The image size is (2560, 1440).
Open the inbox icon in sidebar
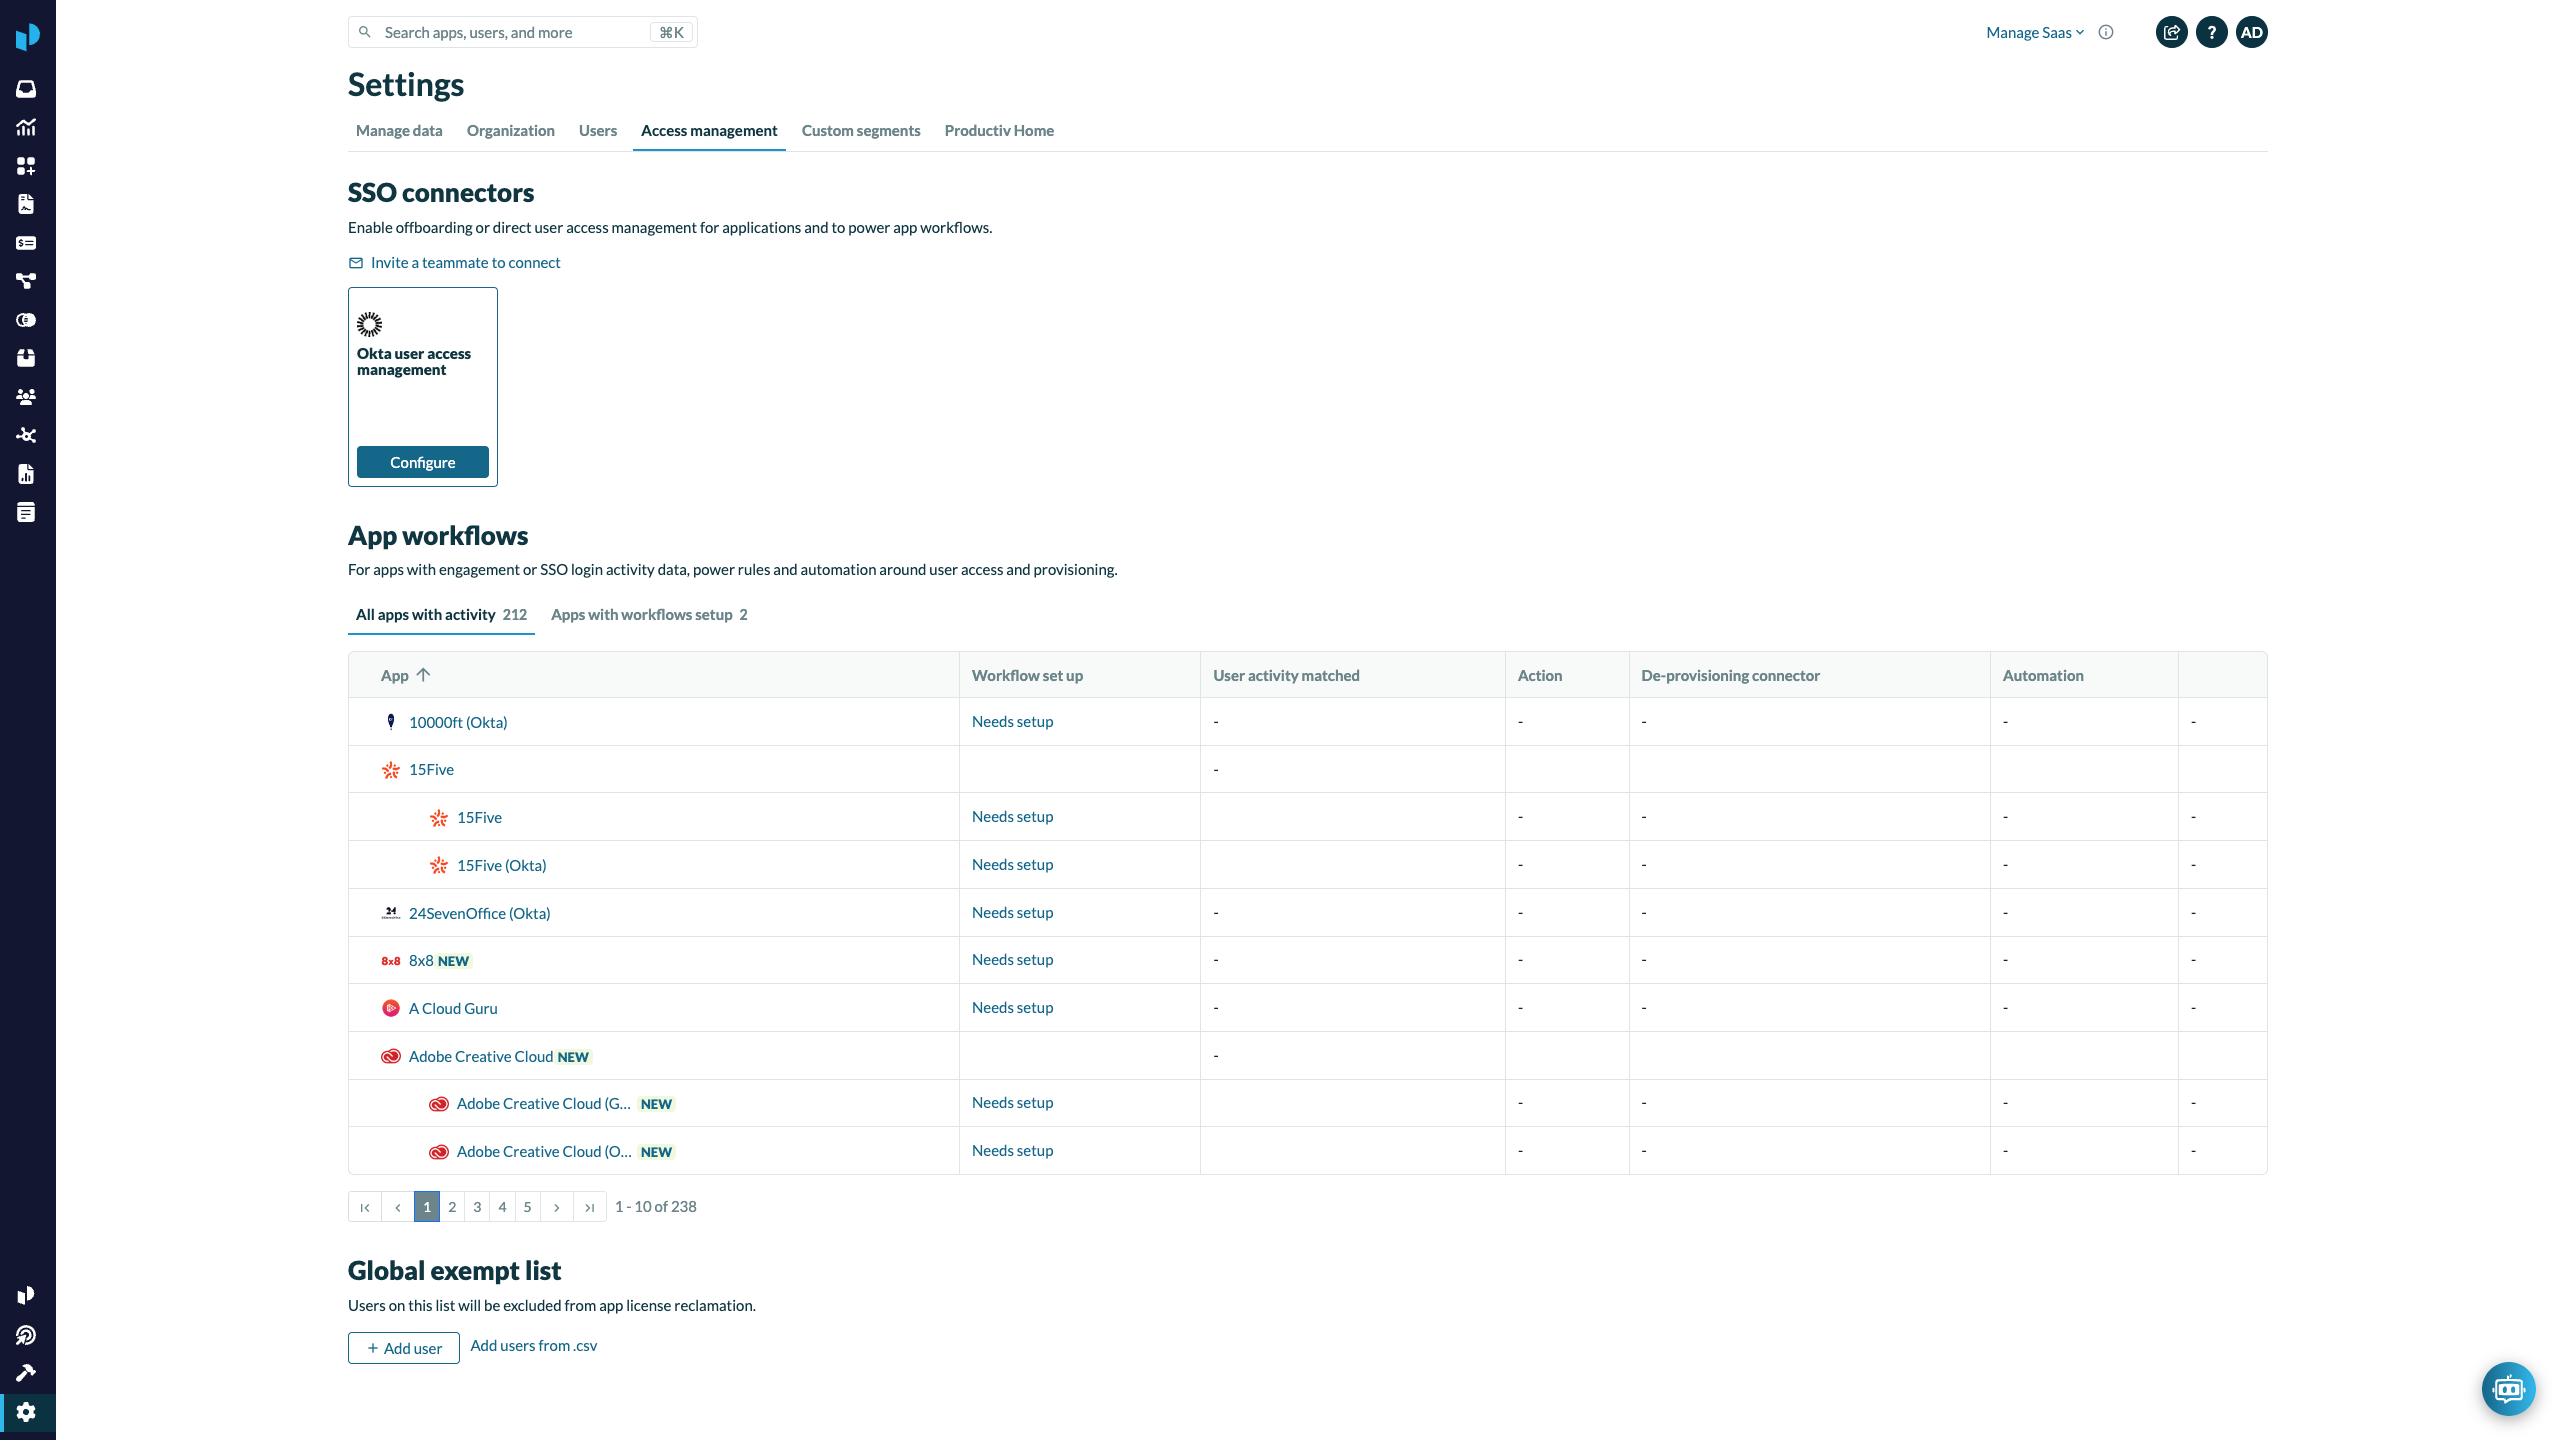(x=26, y=88)
